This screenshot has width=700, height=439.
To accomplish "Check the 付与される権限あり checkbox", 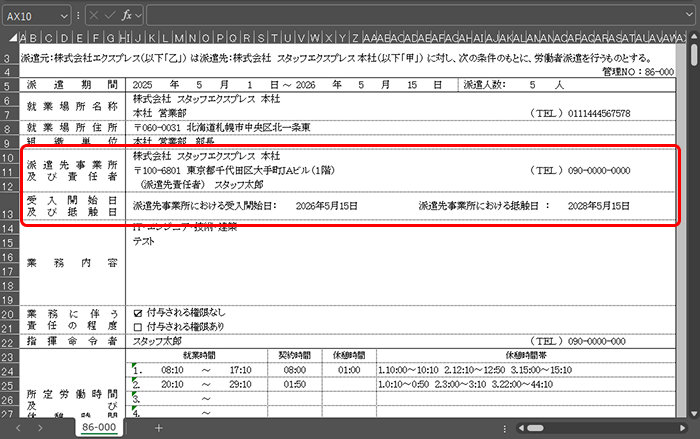I will pyautogui.click(x=138, y=327).
